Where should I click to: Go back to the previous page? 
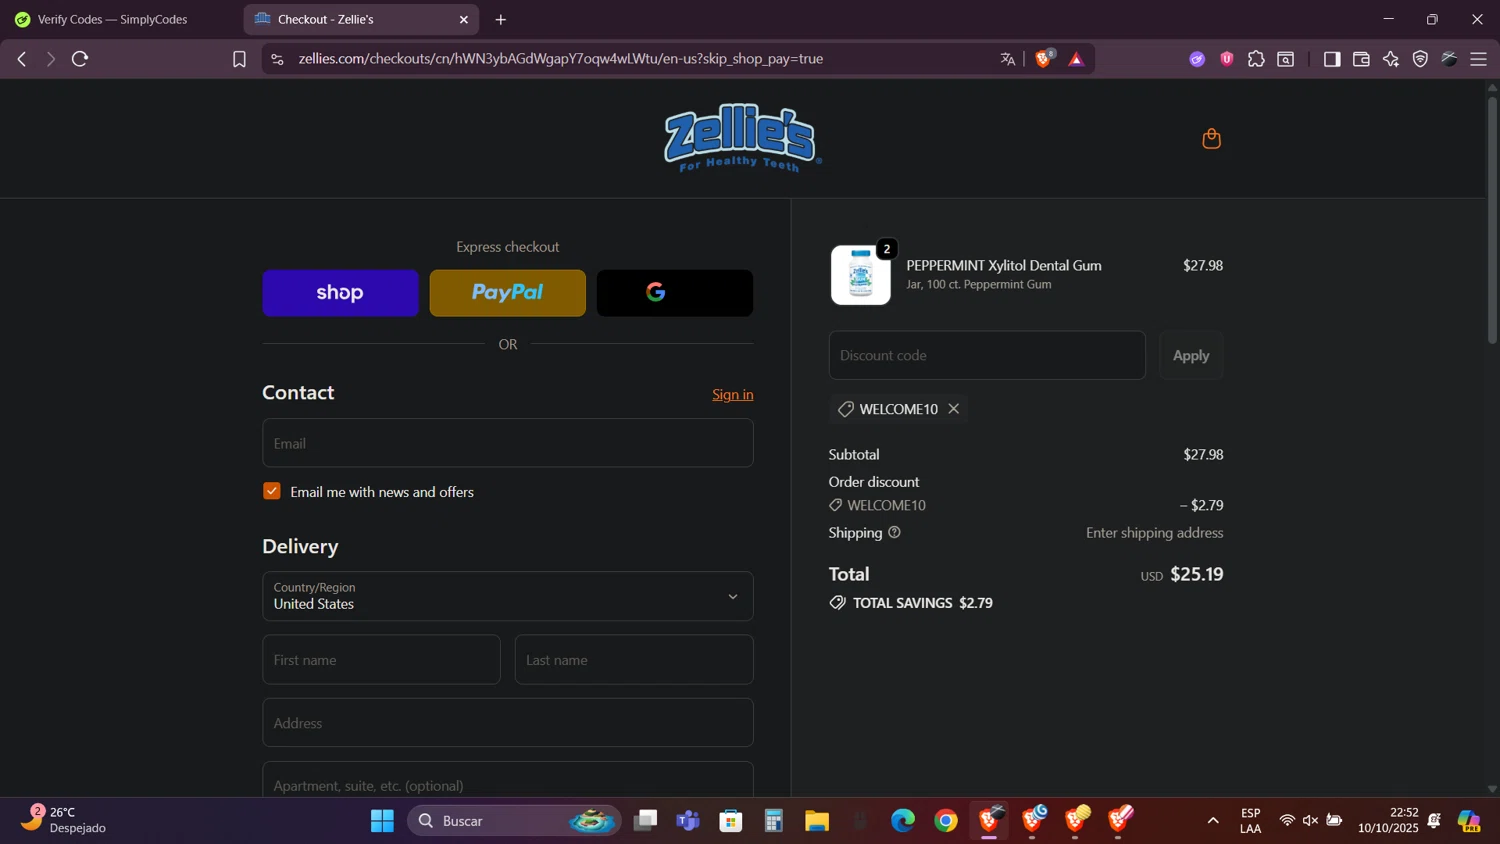point(21,59)
